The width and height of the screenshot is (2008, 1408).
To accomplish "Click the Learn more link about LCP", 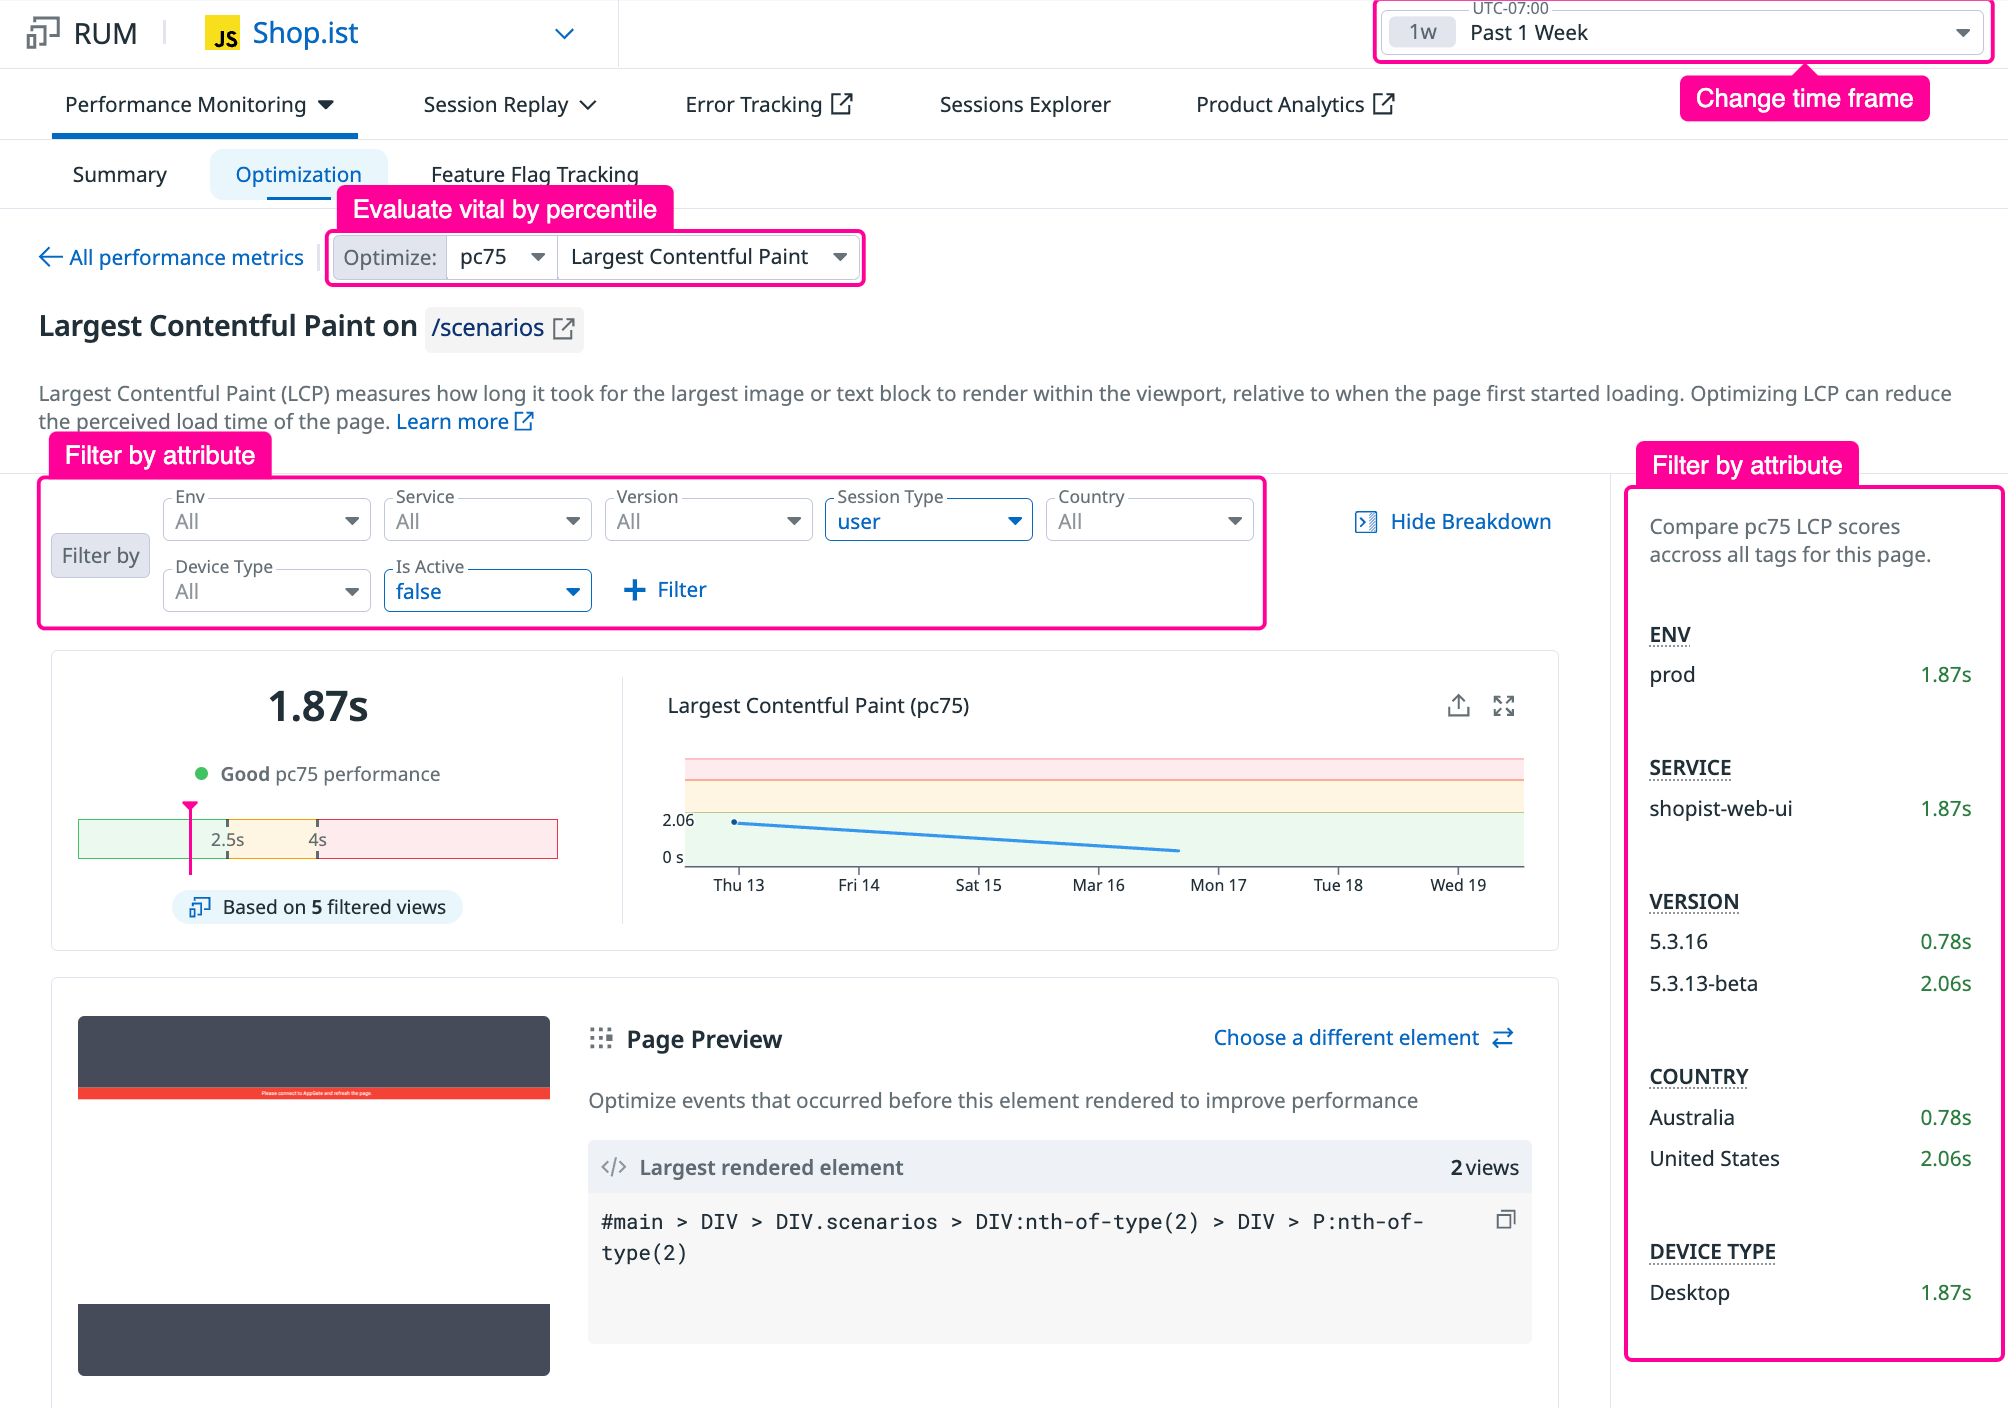I will [454, 421].
